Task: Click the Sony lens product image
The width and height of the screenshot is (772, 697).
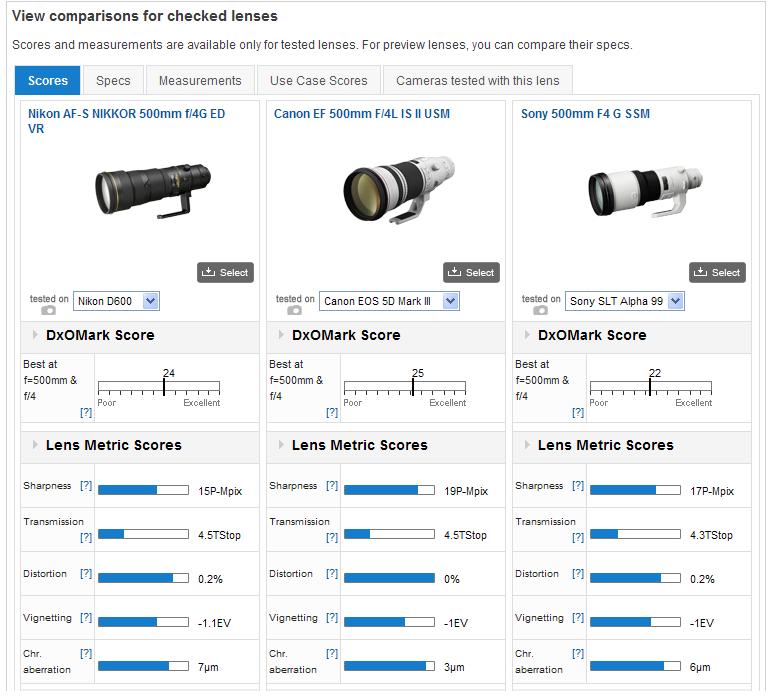Action: click(x=645, y=191)
